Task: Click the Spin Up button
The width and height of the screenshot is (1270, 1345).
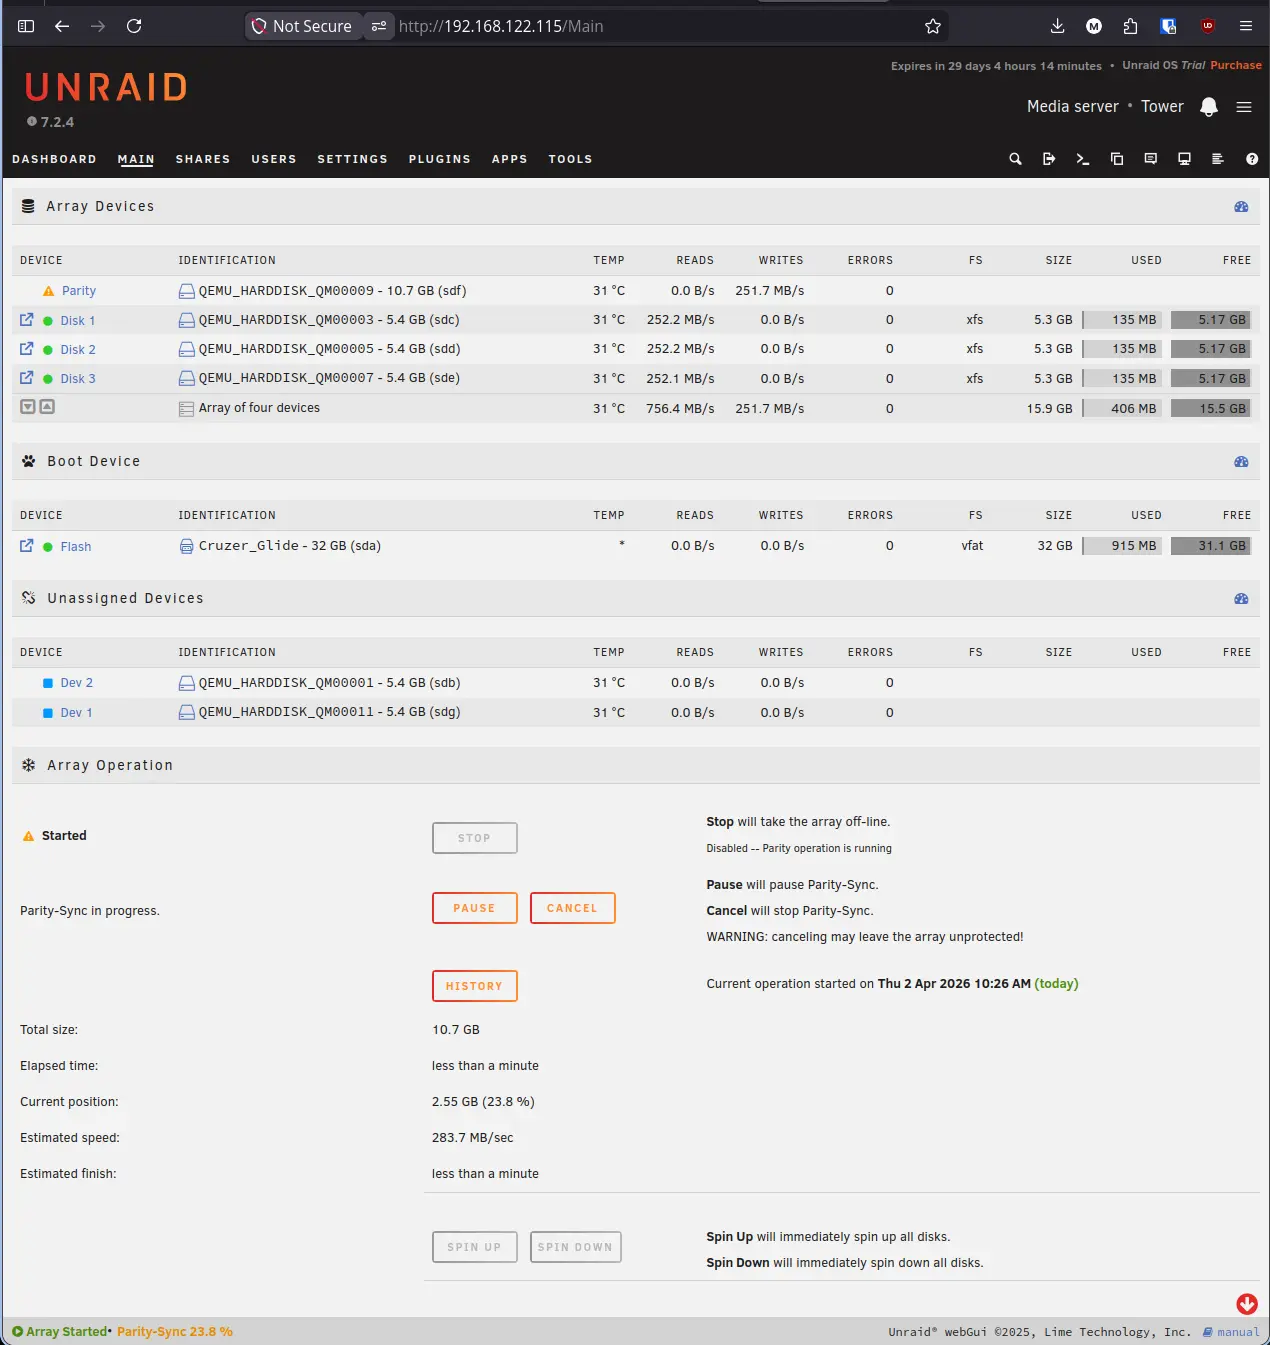Action: click(474, 1247)
